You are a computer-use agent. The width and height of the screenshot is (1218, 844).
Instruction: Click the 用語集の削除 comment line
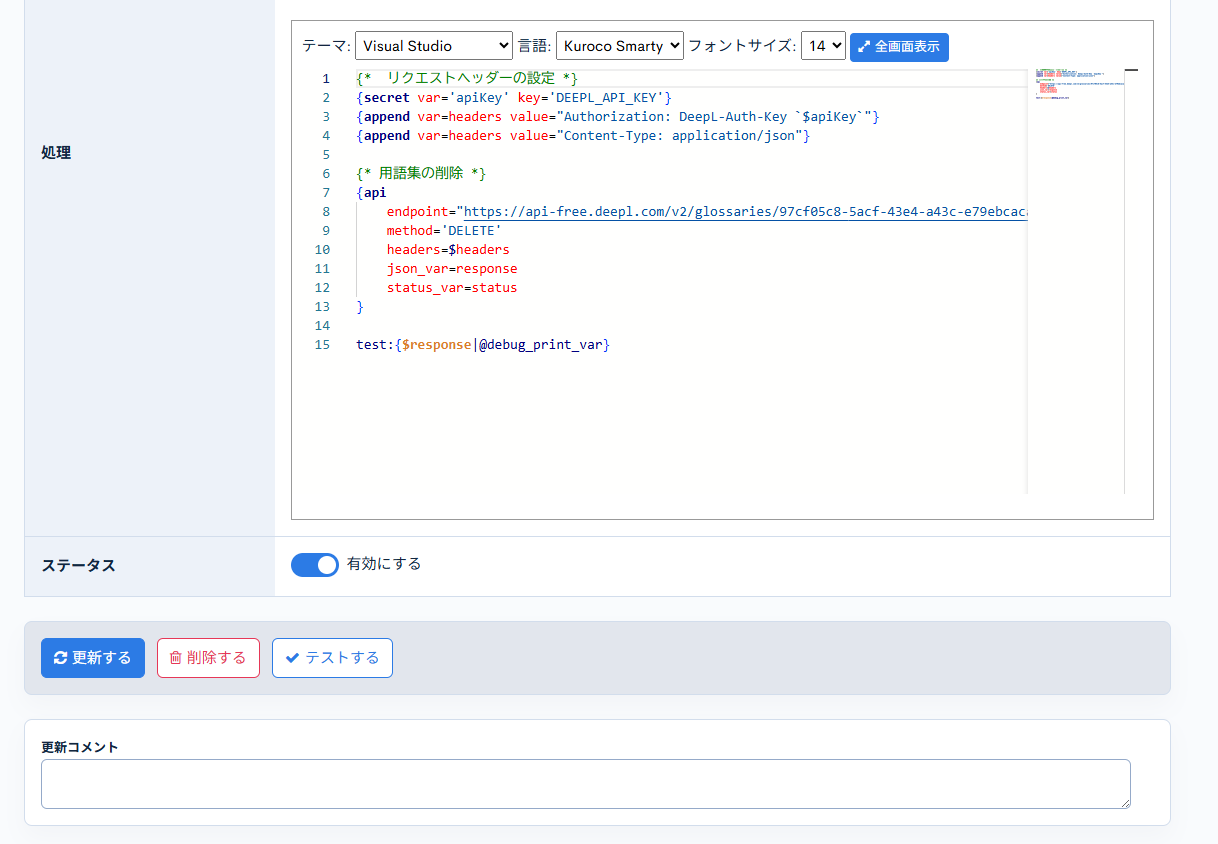pyautogui.click(x=421, y=174)
